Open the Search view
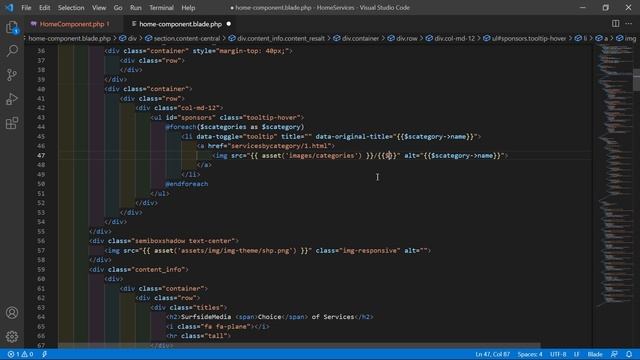This screenshot has height=360, width=640. coord(12,51)
